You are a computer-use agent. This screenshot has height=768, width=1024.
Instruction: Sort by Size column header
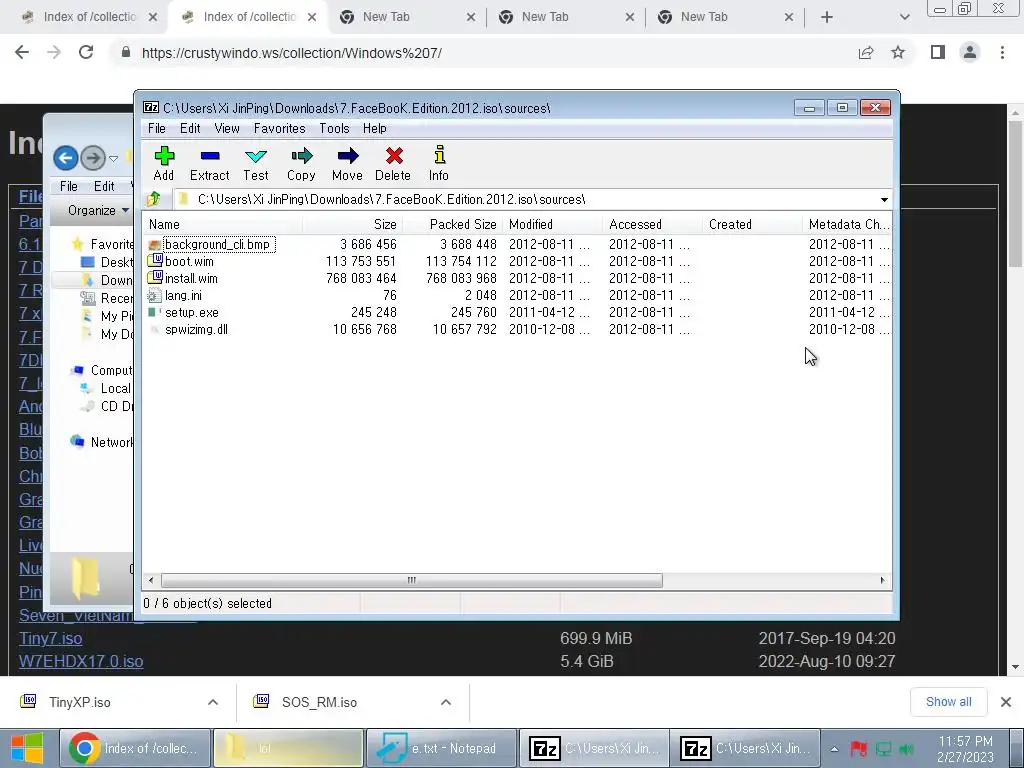[x=353, y=224]
